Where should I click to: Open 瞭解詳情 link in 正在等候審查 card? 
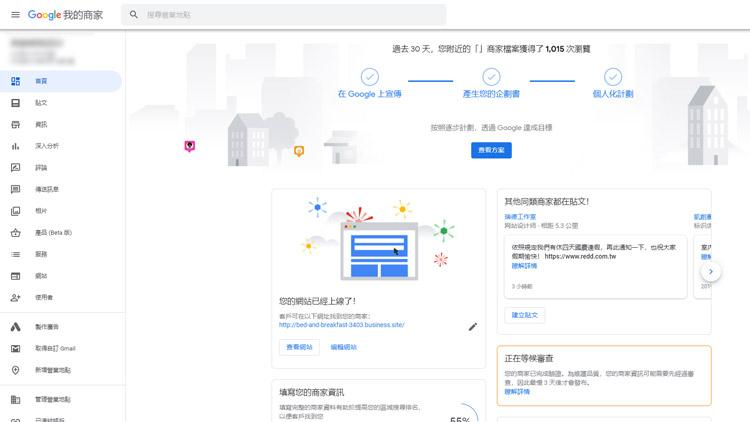517,392
